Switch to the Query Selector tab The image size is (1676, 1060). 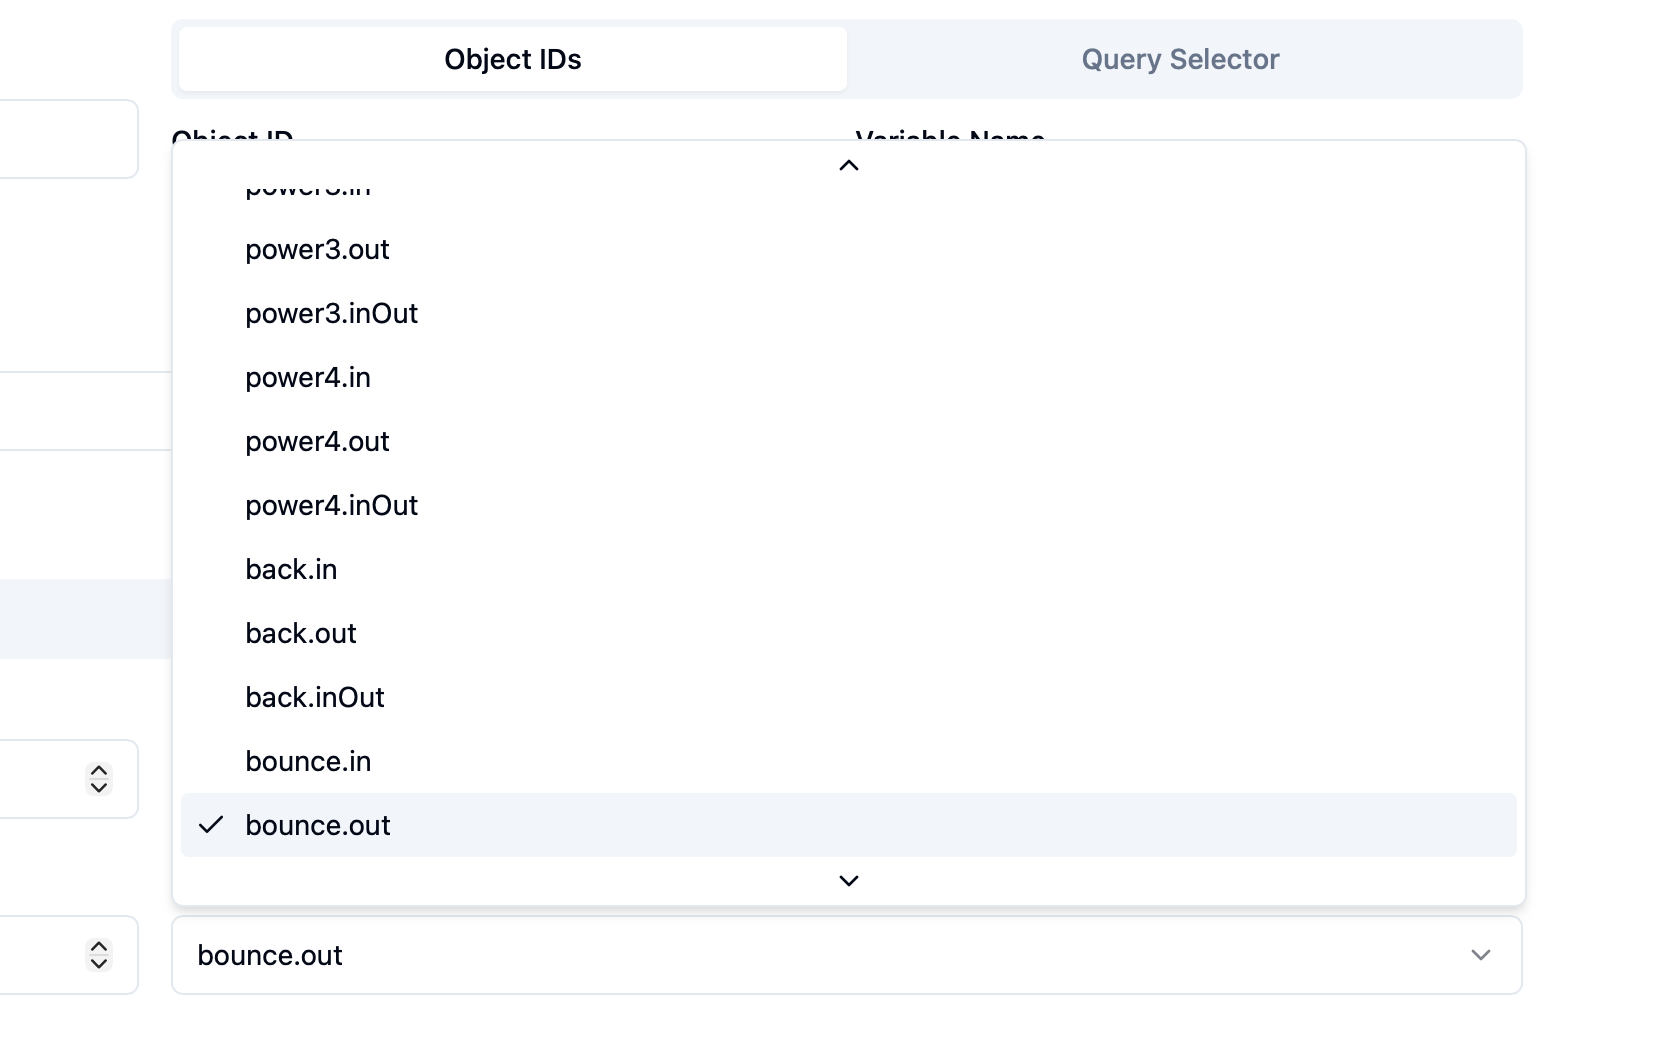(1180, 59)
